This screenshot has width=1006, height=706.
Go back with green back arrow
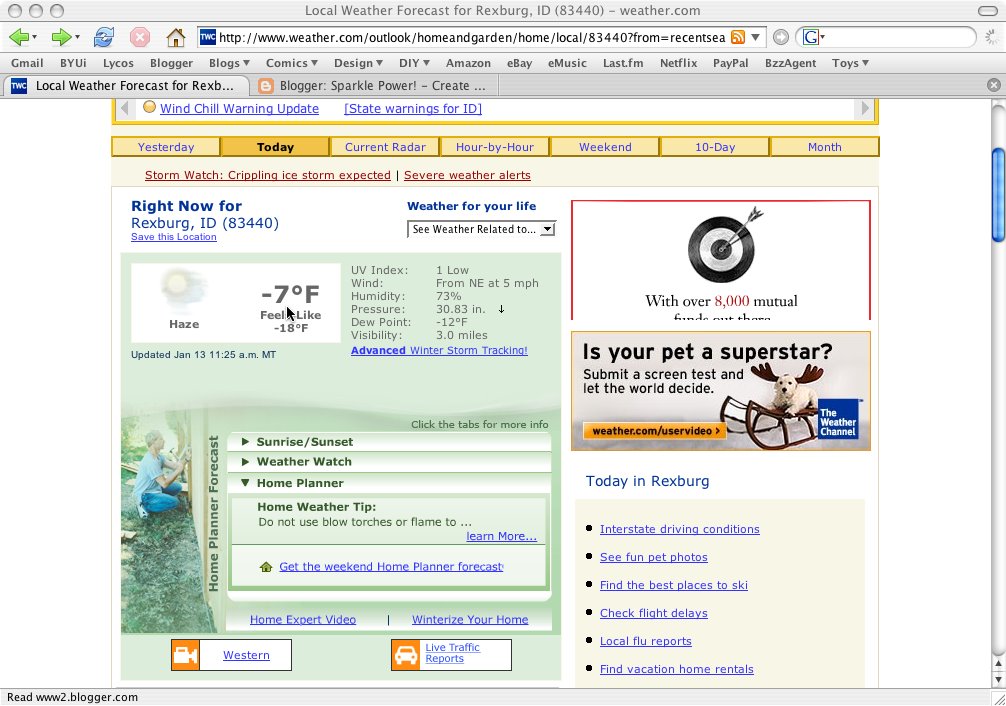(19, 37)
